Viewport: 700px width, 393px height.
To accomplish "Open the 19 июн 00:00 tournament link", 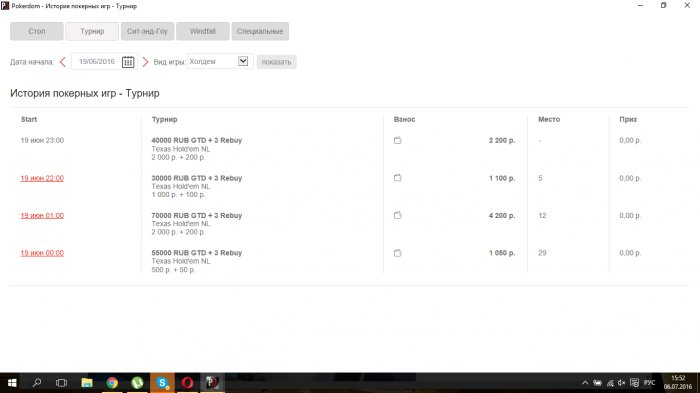I will (x=42, y=253).
